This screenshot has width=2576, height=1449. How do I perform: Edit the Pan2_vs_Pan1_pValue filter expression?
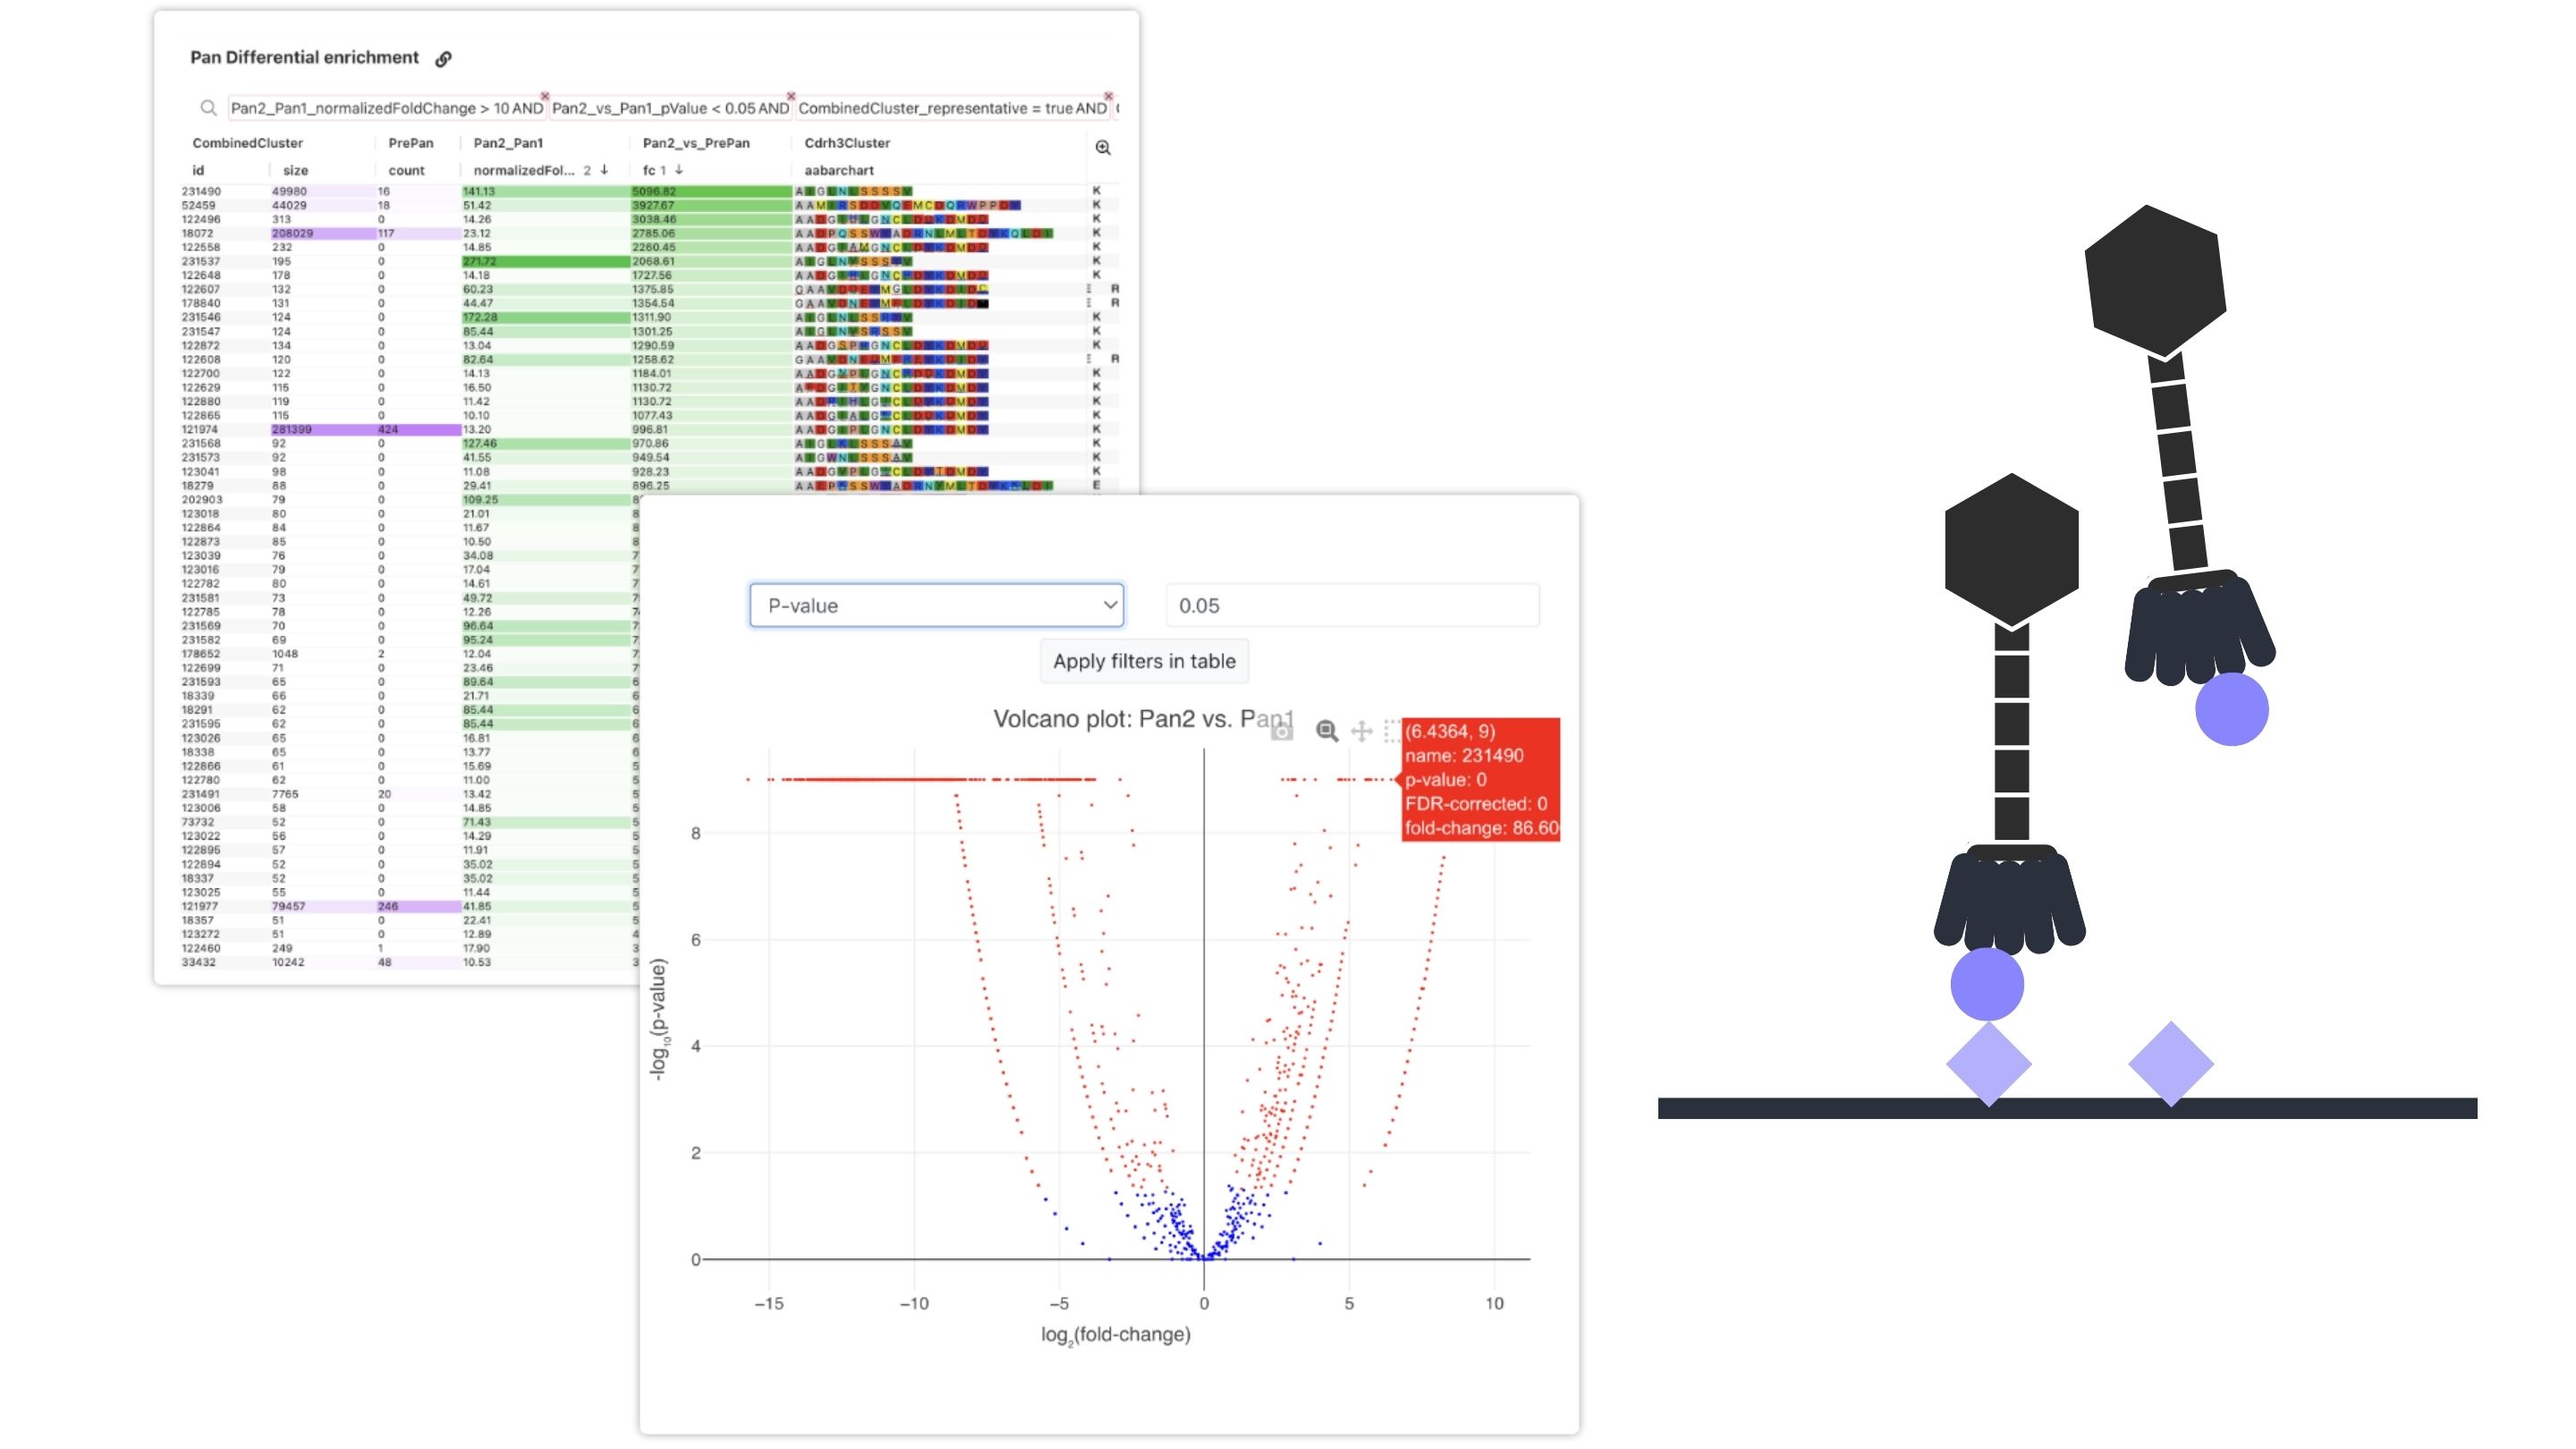[668, 108]
